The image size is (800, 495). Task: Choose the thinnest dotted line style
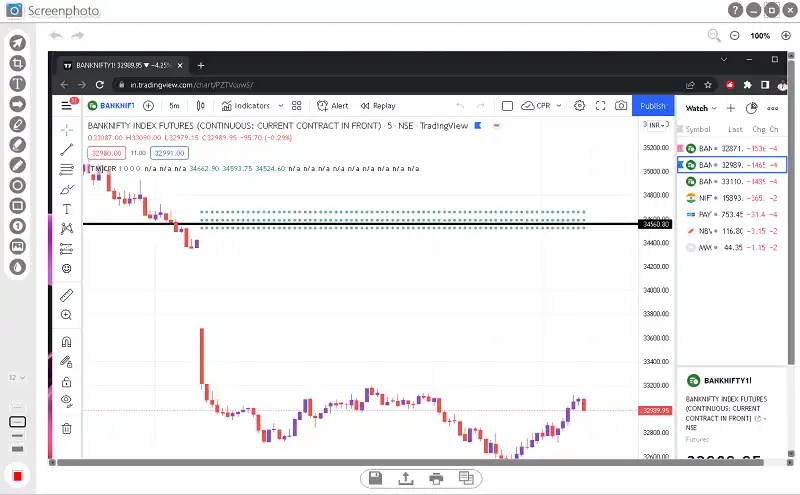[17, 408]
